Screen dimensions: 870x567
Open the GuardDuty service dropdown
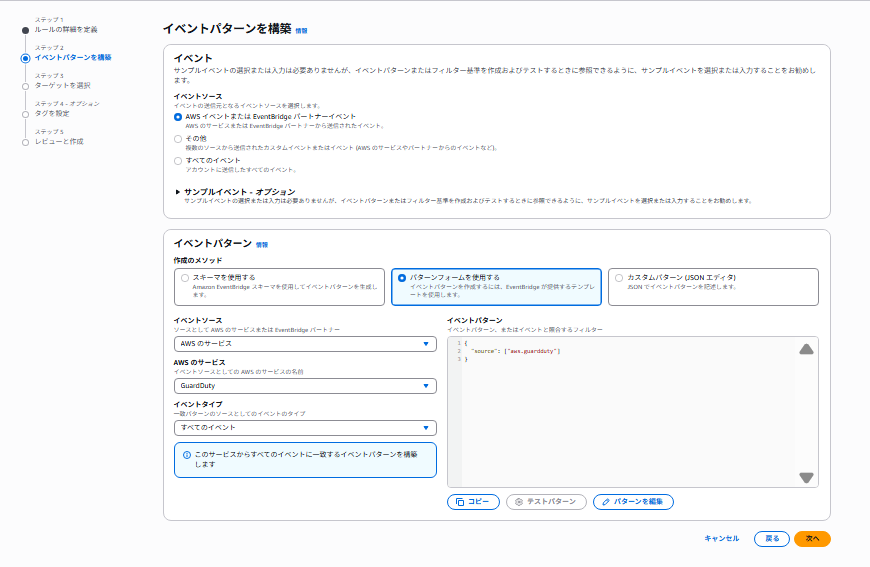pos(305,386)
